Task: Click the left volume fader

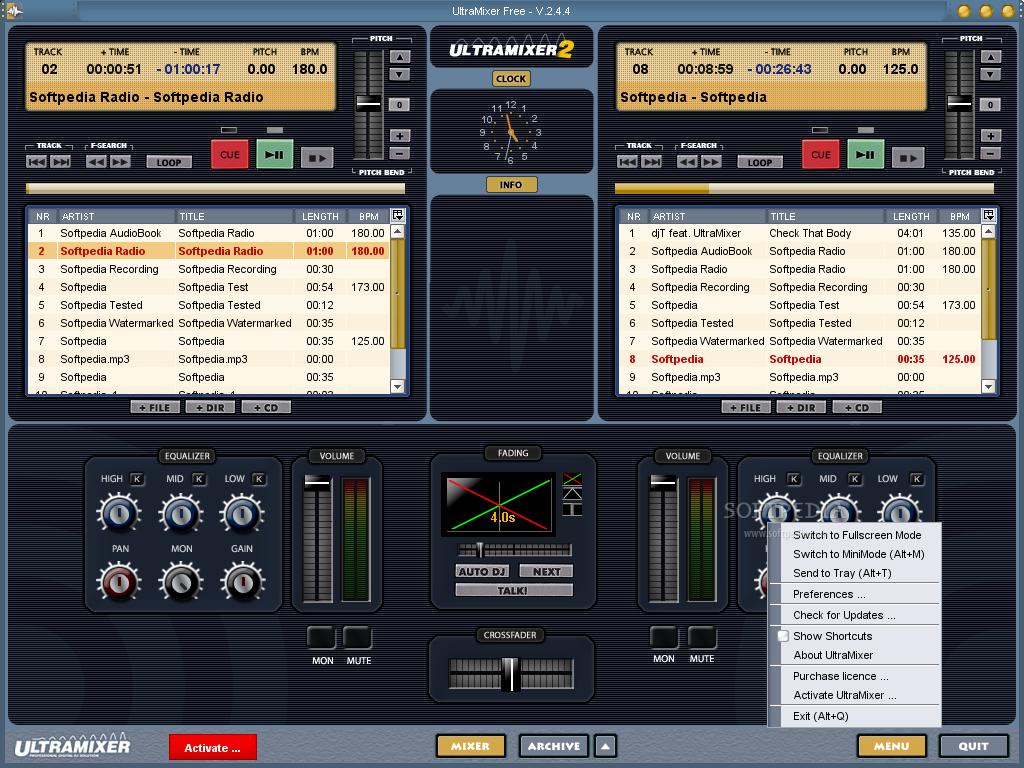Action: click(317, 483)
